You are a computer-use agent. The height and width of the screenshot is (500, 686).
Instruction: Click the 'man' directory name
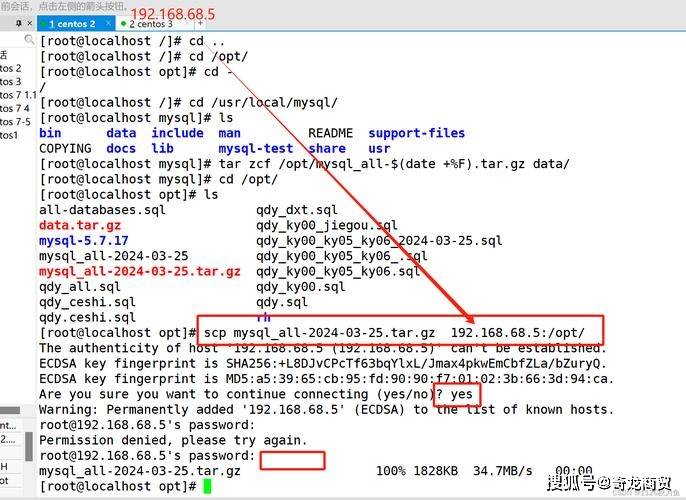229,133
